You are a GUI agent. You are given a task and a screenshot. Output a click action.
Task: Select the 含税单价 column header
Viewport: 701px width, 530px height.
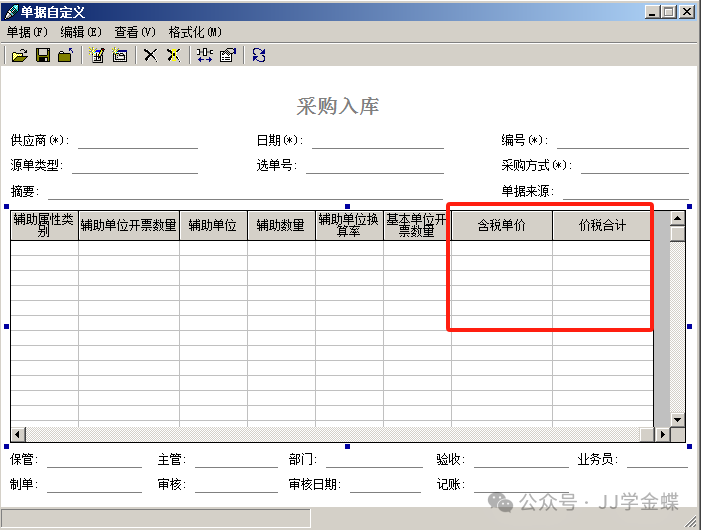point(502,226)
